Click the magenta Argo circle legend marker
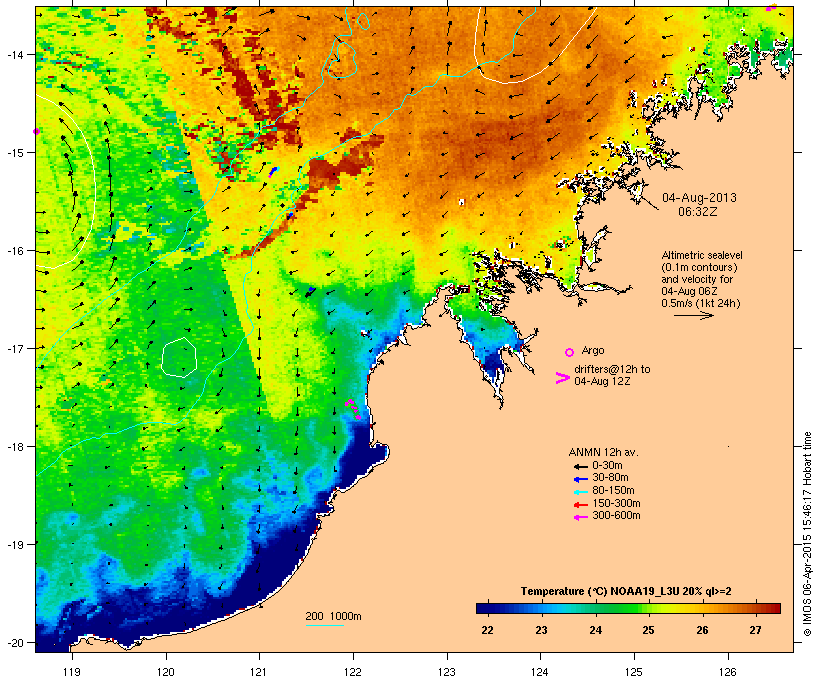 click(570, 352)
